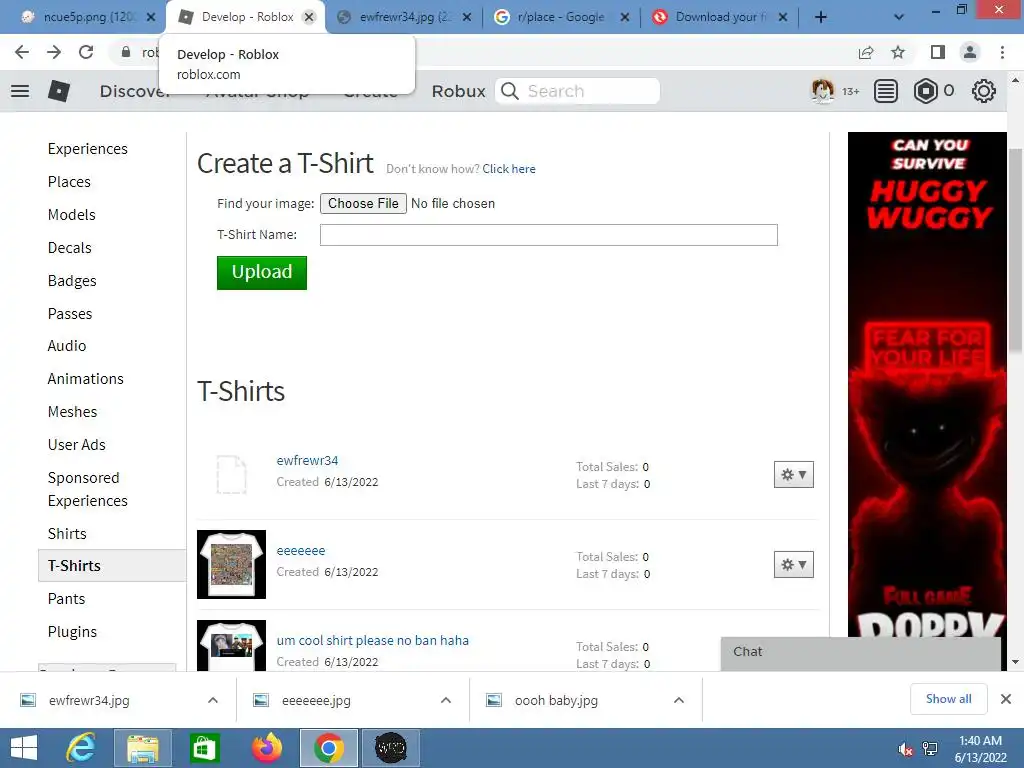Reload the page with refresh icon

click(x=86, y=52)
